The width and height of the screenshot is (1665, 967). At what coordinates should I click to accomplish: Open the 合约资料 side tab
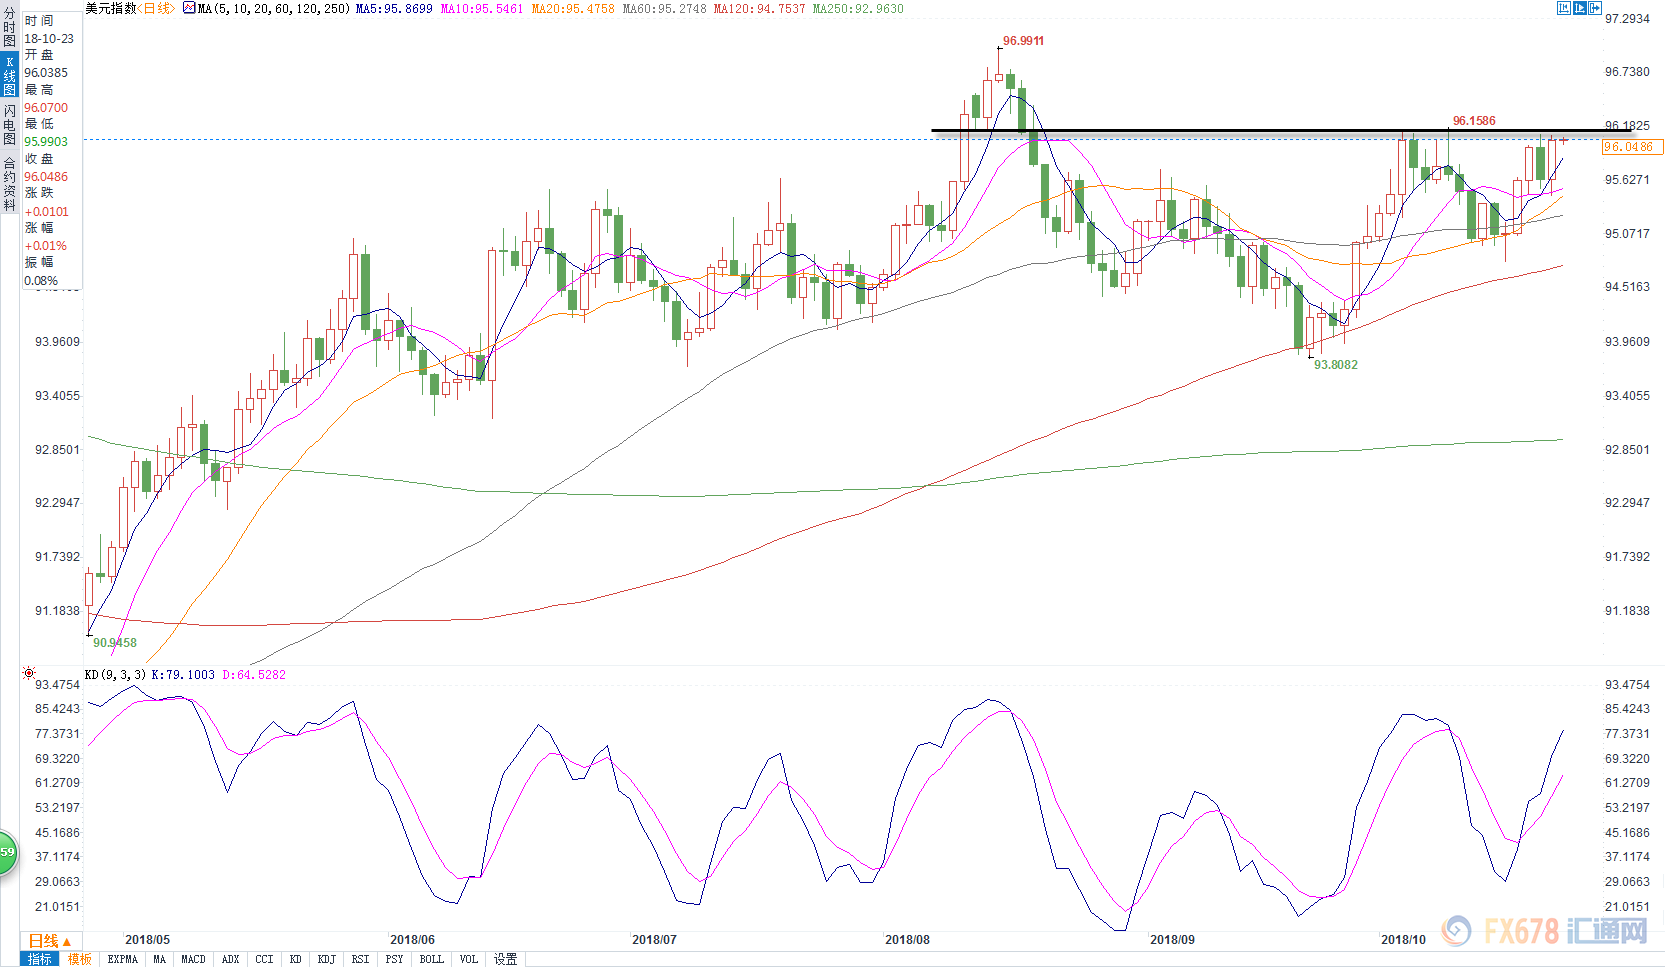click(9, 183)
